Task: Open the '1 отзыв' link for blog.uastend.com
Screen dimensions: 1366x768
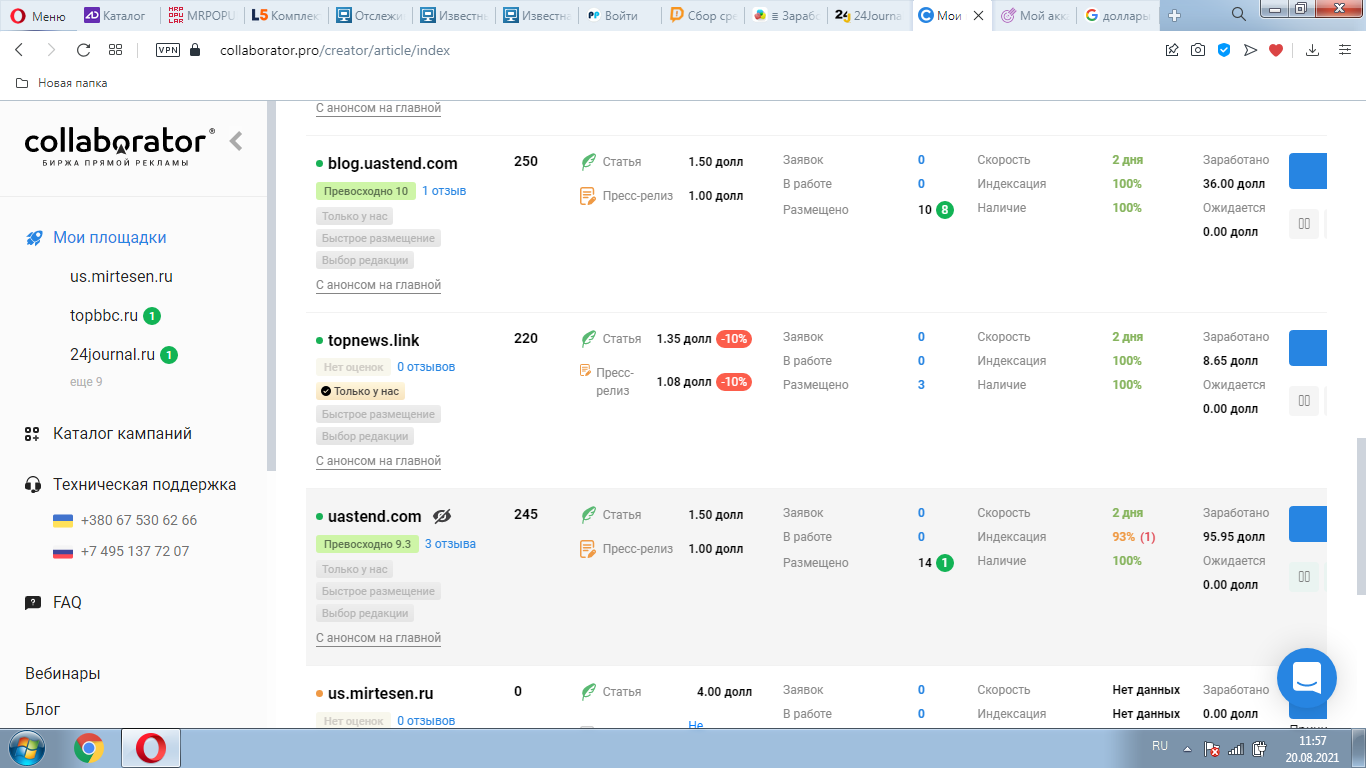Action: tap(444, 191)
